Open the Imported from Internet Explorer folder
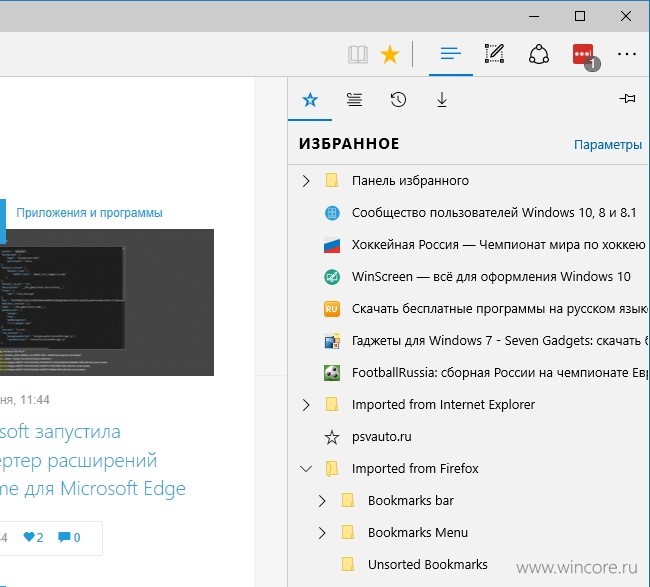 click(443, 405)
